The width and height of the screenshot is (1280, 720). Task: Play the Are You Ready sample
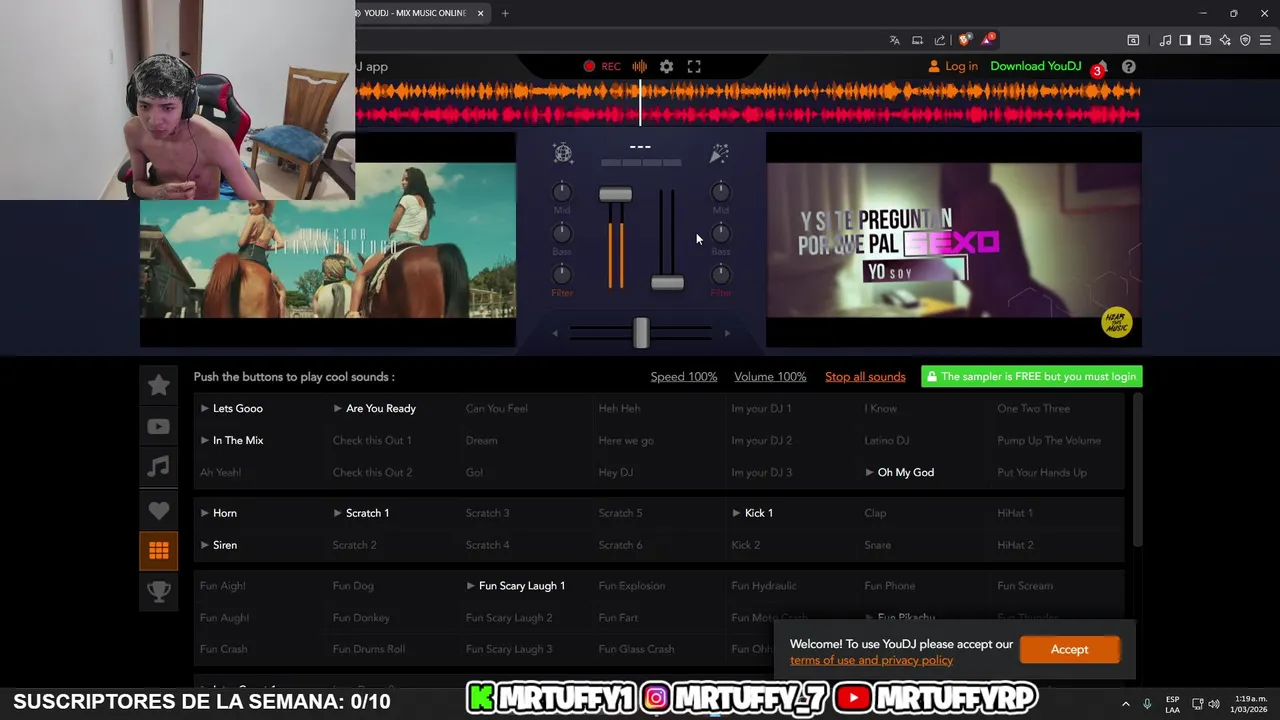375,408
